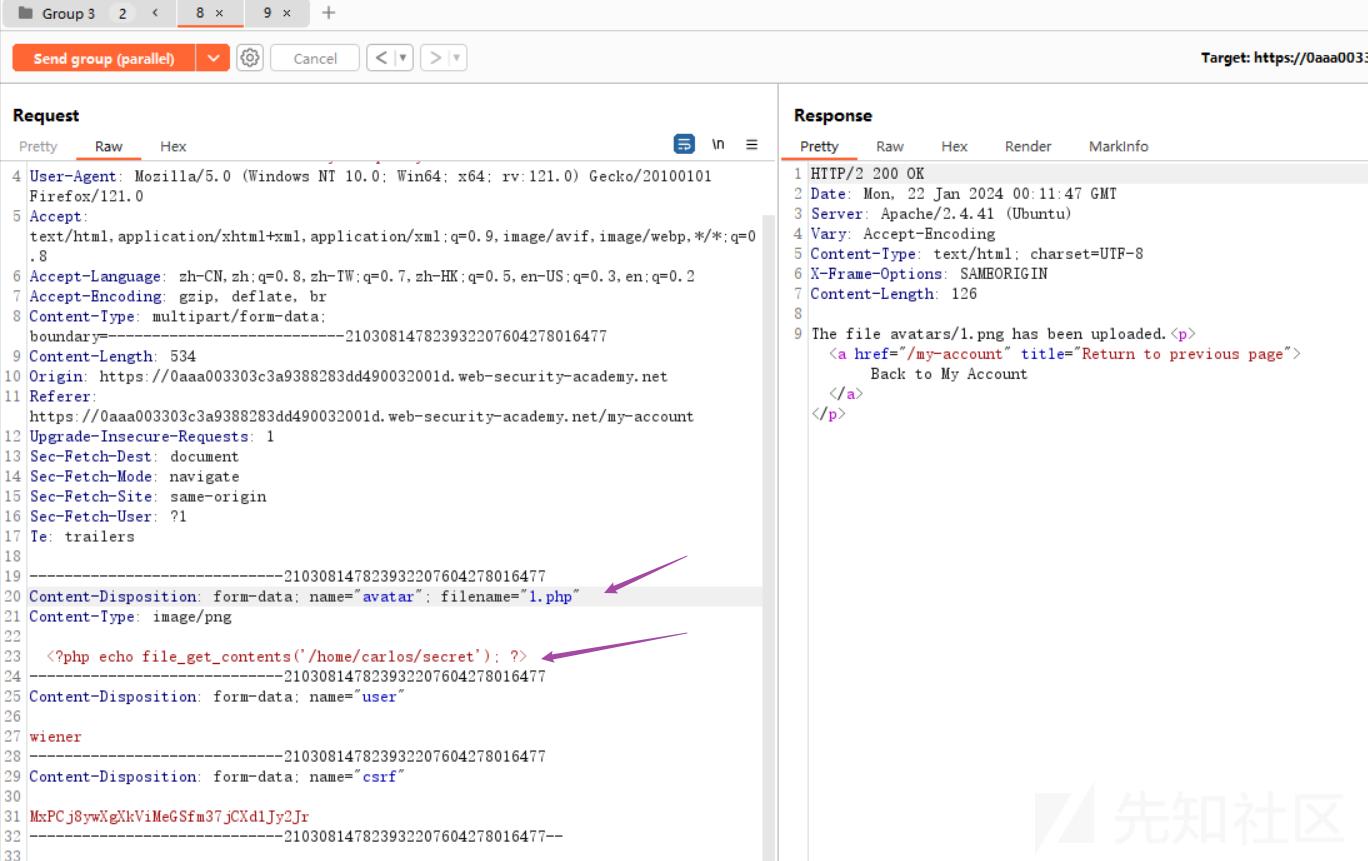
Task: Click the "wiener" user value
Action: pyautogui.click(x=55, y=736)
